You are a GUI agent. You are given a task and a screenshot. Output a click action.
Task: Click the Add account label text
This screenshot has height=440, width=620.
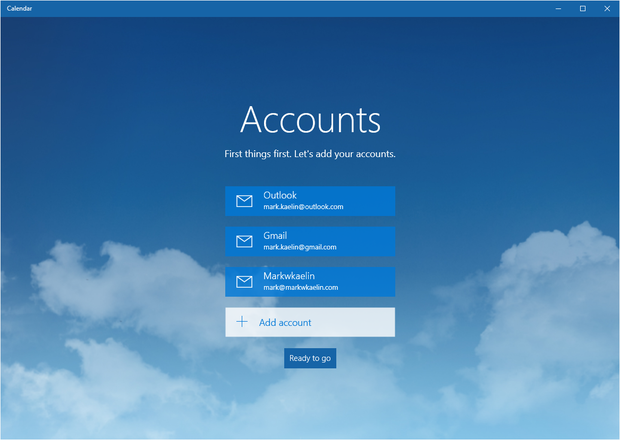[285, 323]
